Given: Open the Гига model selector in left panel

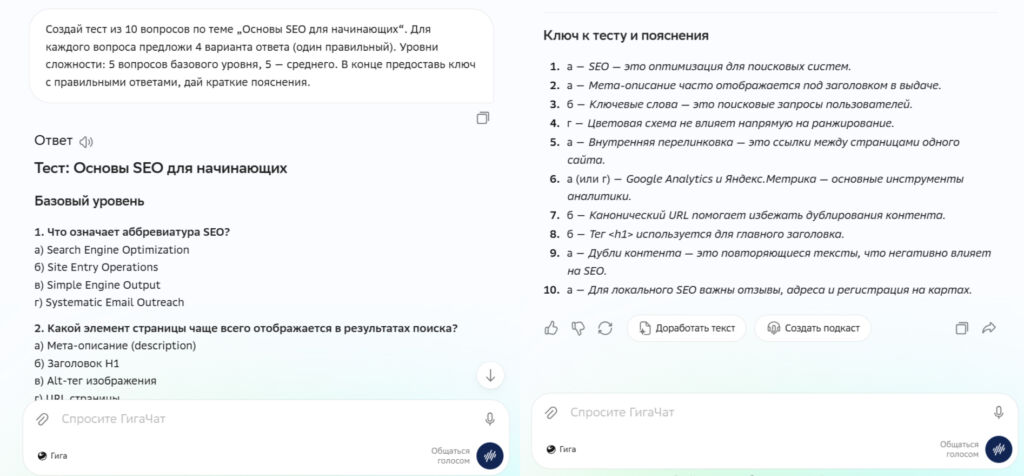Looking at the screenshot, I should pyautogui.click(x=52, y=455).
